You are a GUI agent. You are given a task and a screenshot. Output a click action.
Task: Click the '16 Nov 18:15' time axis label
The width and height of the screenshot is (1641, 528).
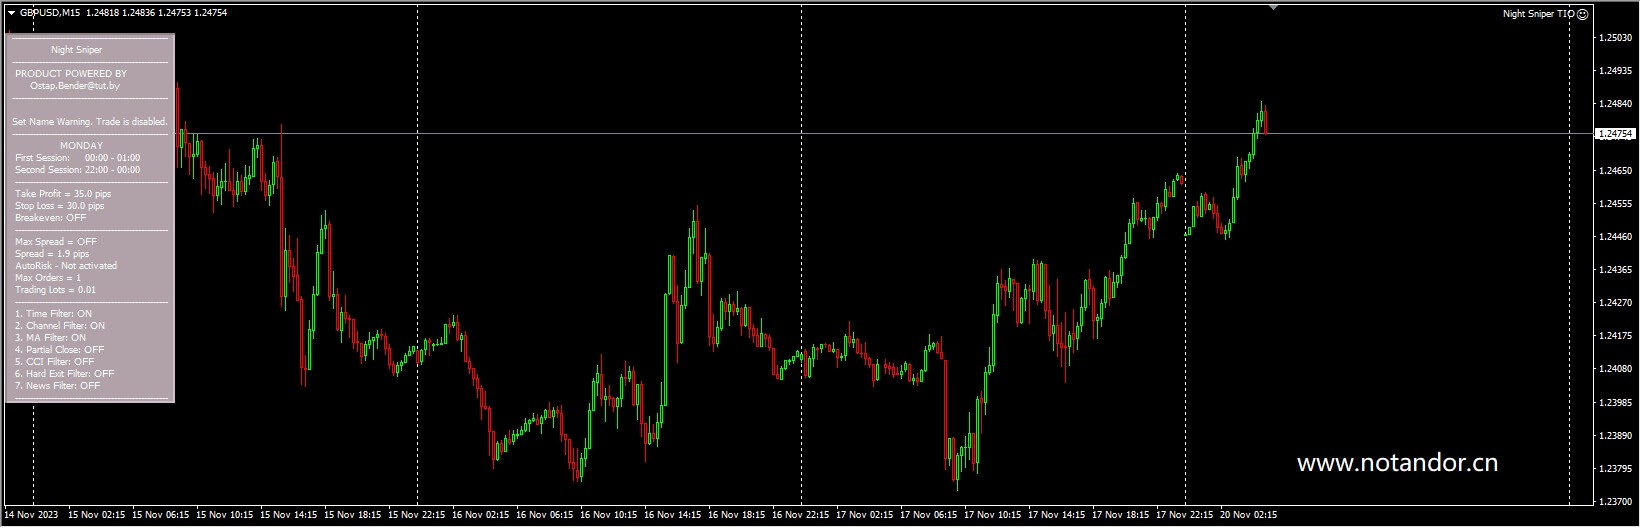tap(737, 516)
